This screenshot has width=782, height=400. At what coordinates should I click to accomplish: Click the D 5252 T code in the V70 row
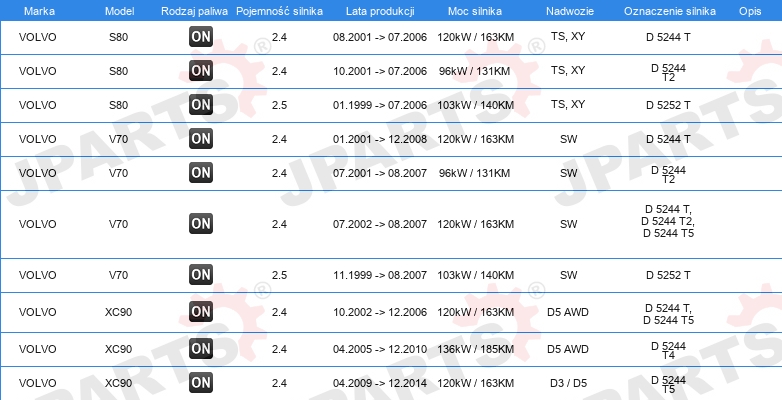pyautogui.click(x=668, y=275)
